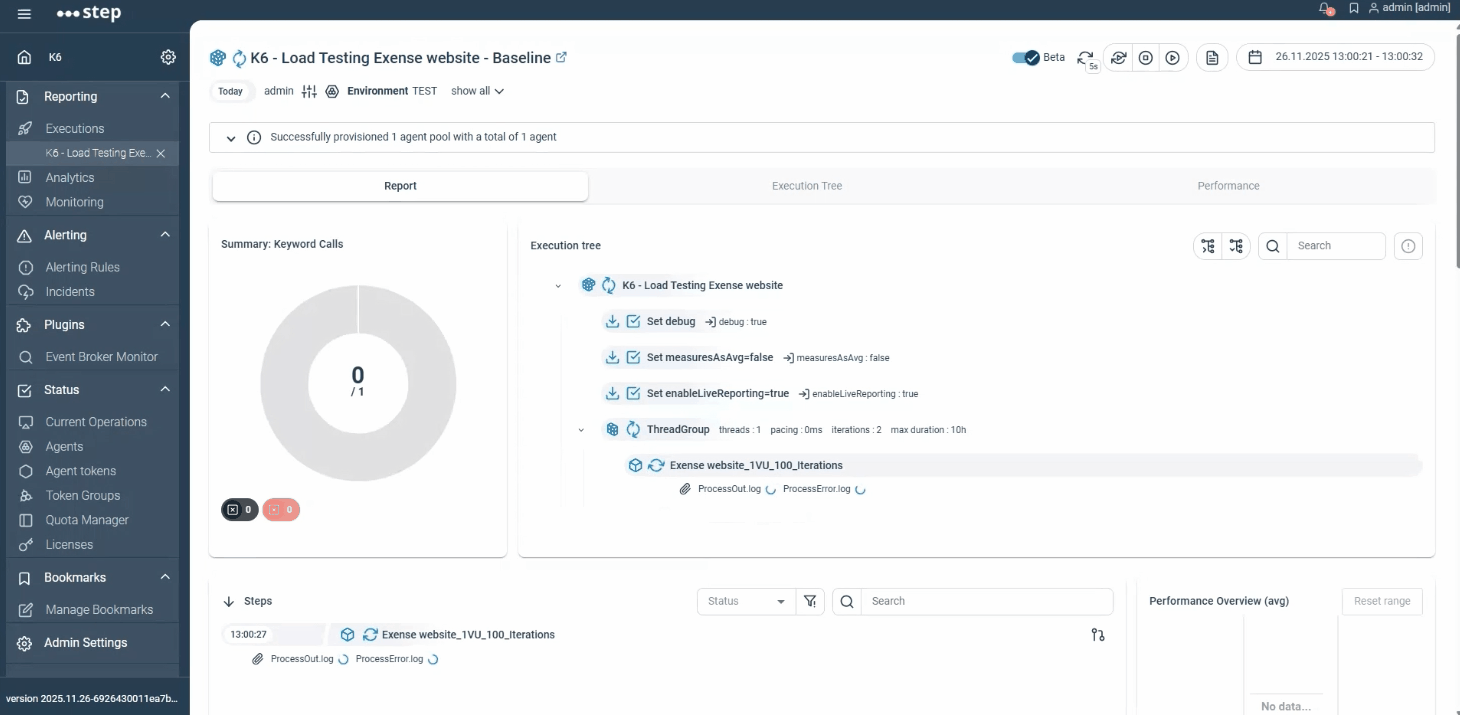The height and width of the screenshot is (715, 1460).
Task: Open tenant settings gear beside K6
Action: [168, 57]
